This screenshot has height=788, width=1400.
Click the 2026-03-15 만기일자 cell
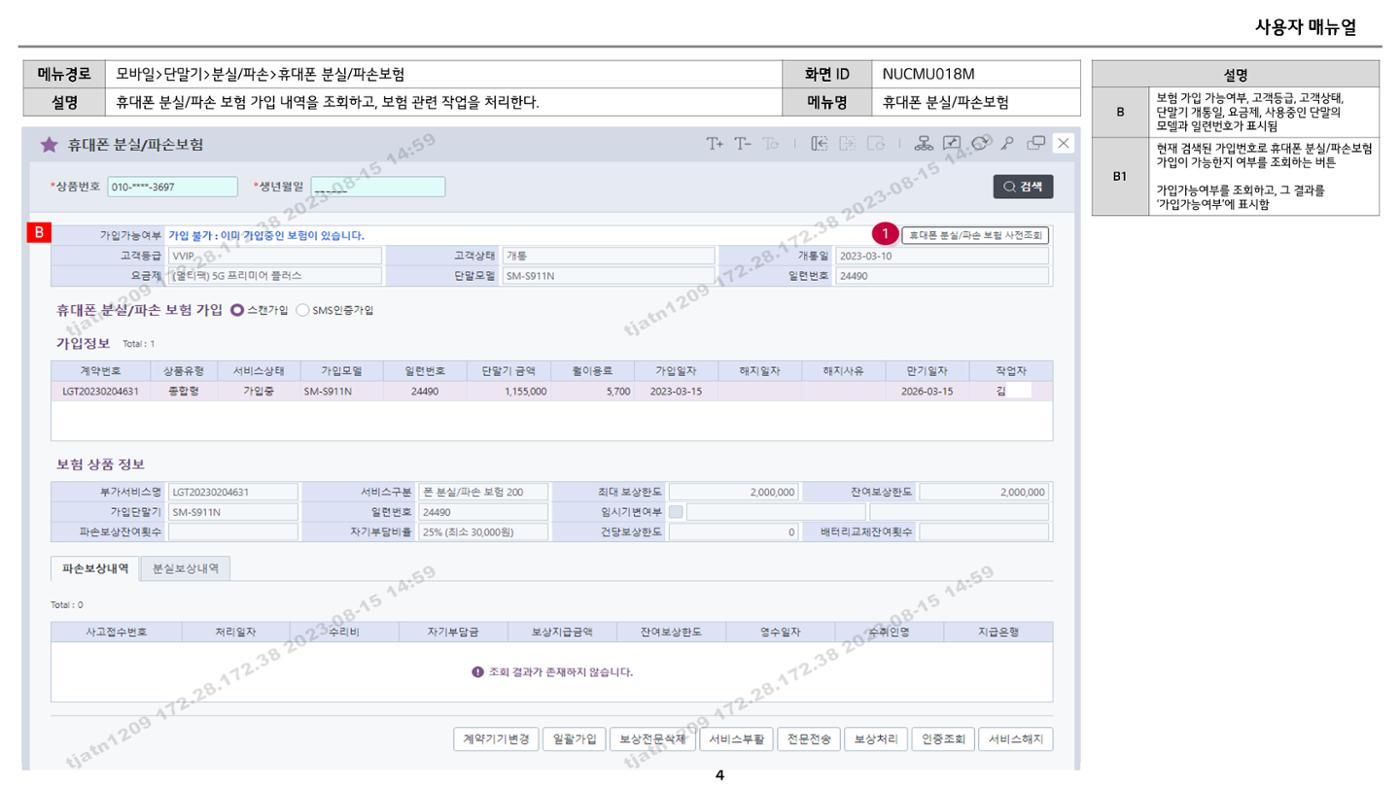tap(926, 391)
